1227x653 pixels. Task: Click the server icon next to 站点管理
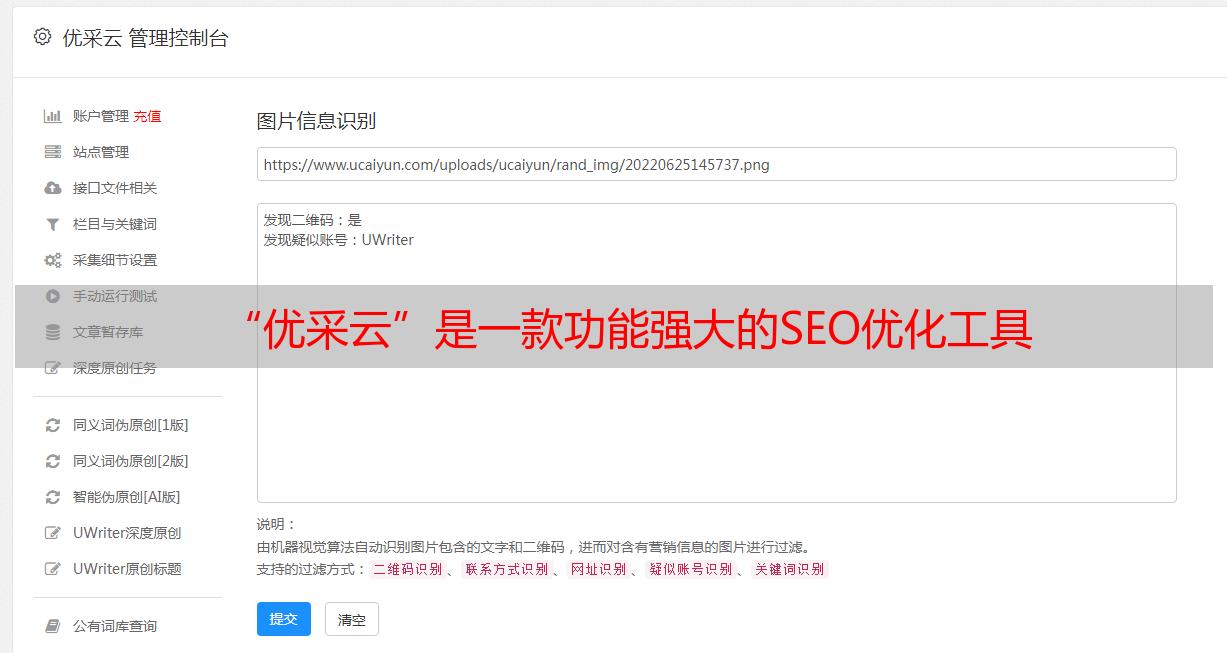tap(53, 152)
